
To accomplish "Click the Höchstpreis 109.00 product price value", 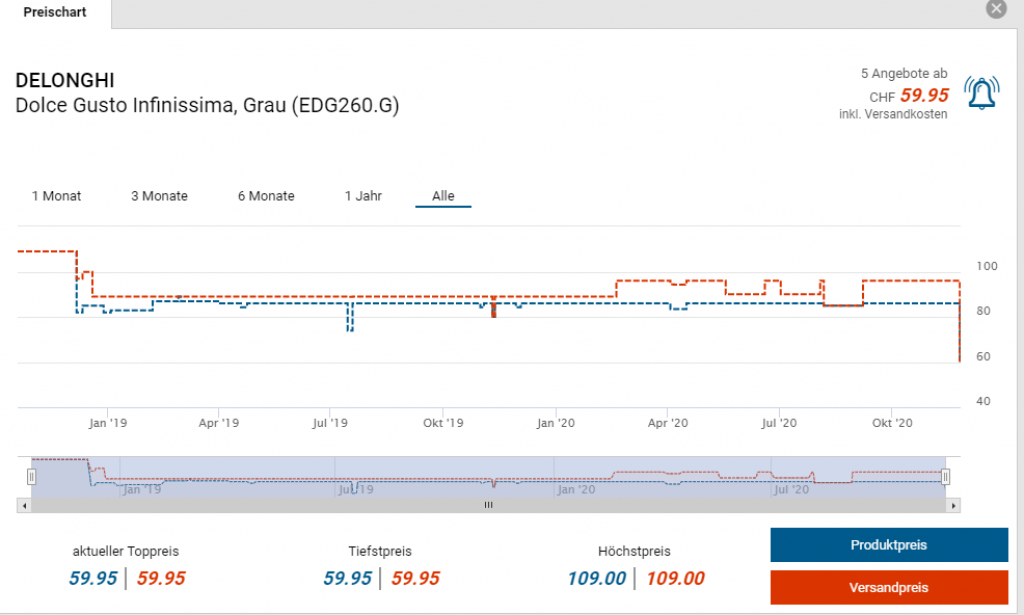I will [x=598, y=578].
